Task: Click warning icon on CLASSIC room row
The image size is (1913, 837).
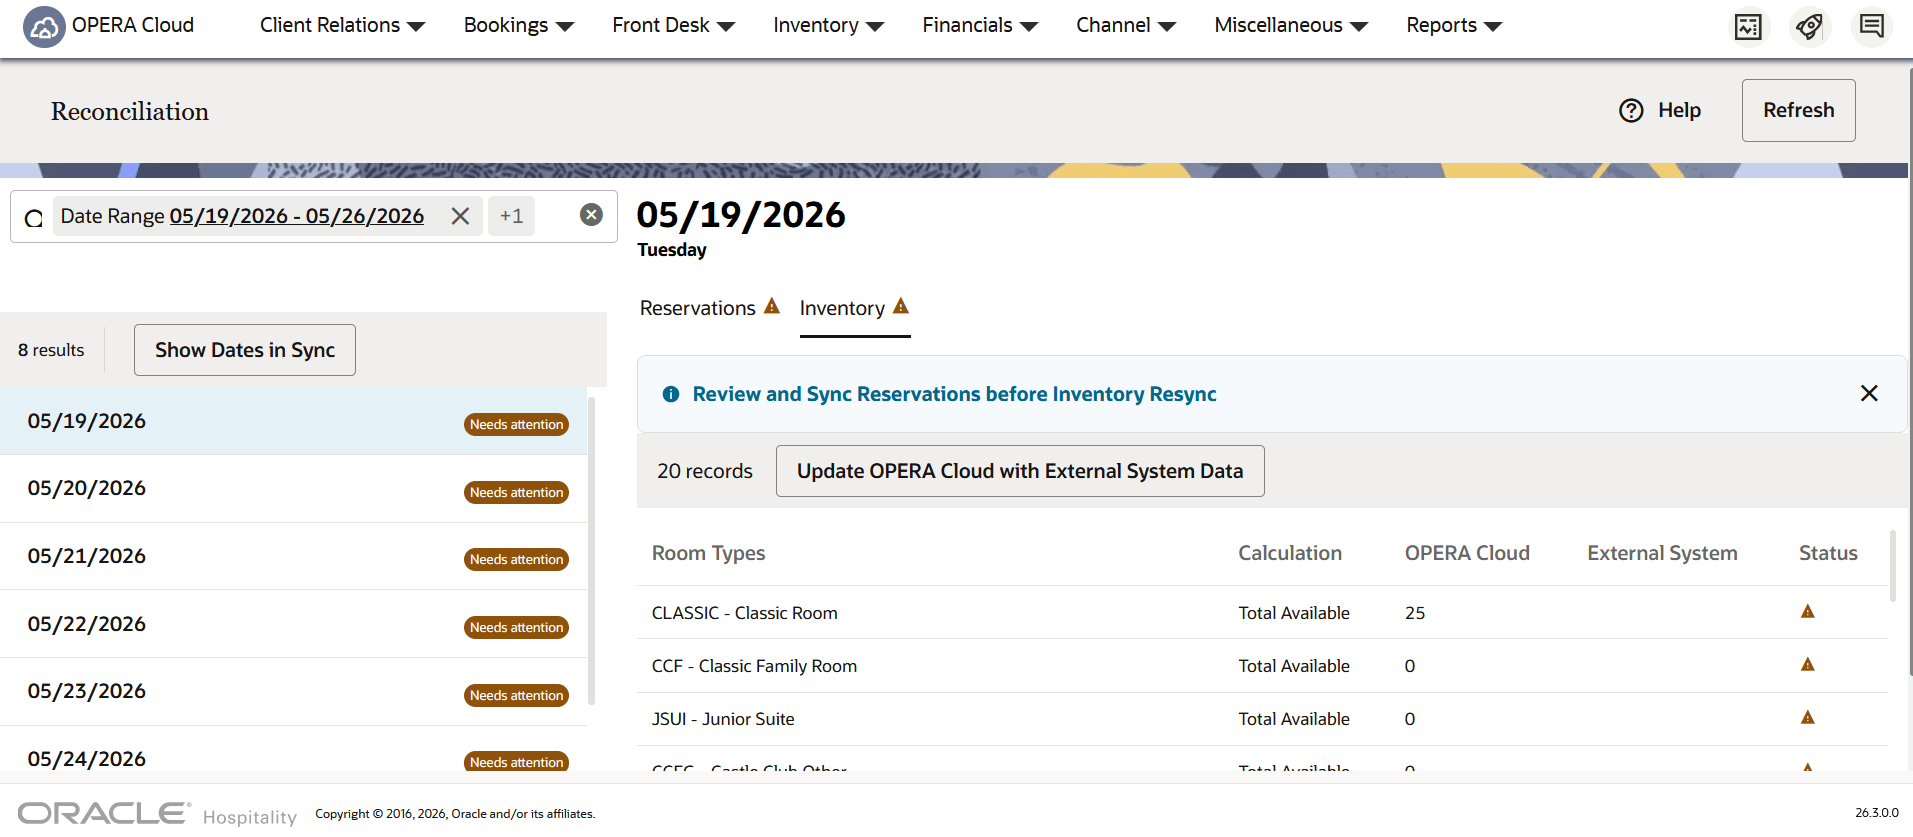Action: [x=1808, y=611]
